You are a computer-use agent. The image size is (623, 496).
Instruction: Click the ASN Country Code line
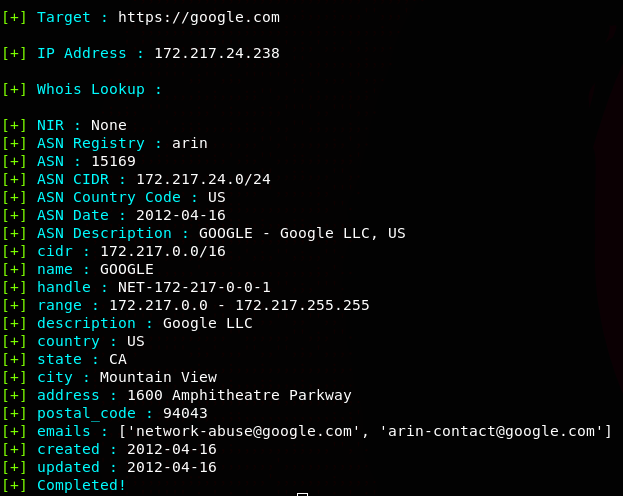[x=130, y=197]
